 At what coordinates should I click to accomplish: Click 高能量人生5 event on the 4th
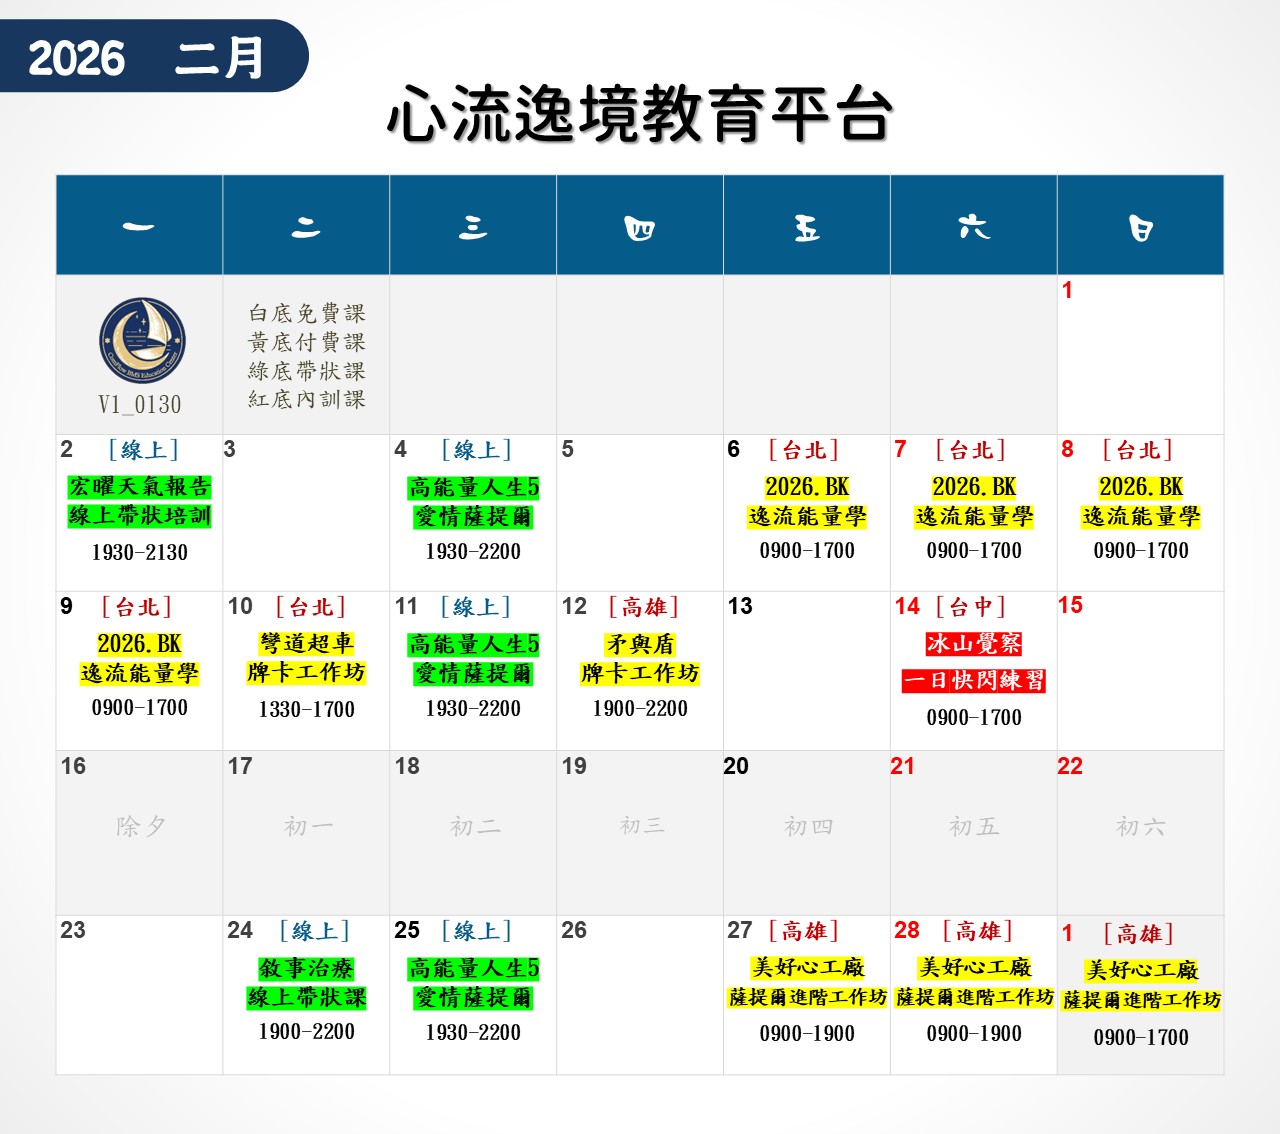coord(473,488)
